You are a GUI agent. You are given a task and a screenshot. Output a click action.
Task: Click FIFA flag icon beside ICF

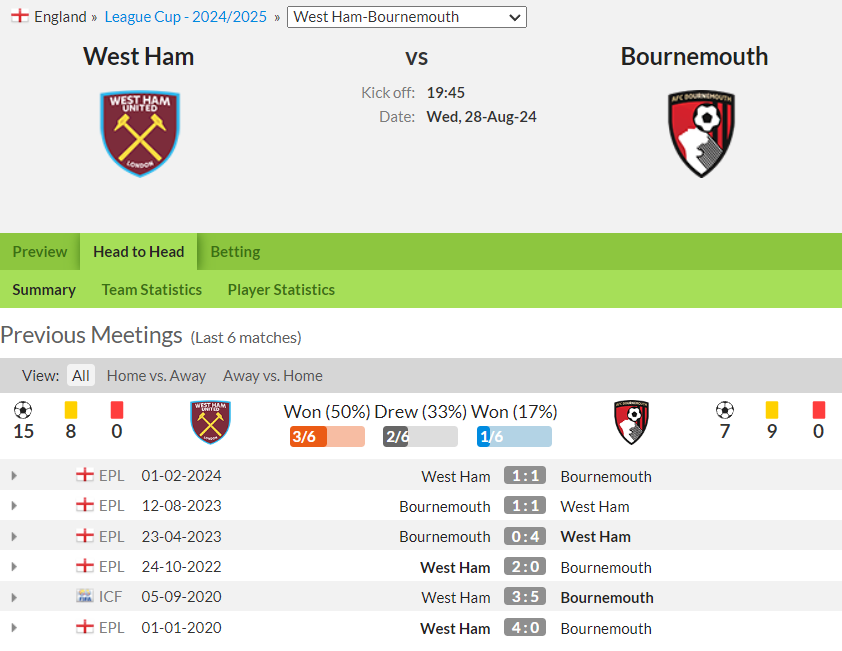[x=85, y=596]
